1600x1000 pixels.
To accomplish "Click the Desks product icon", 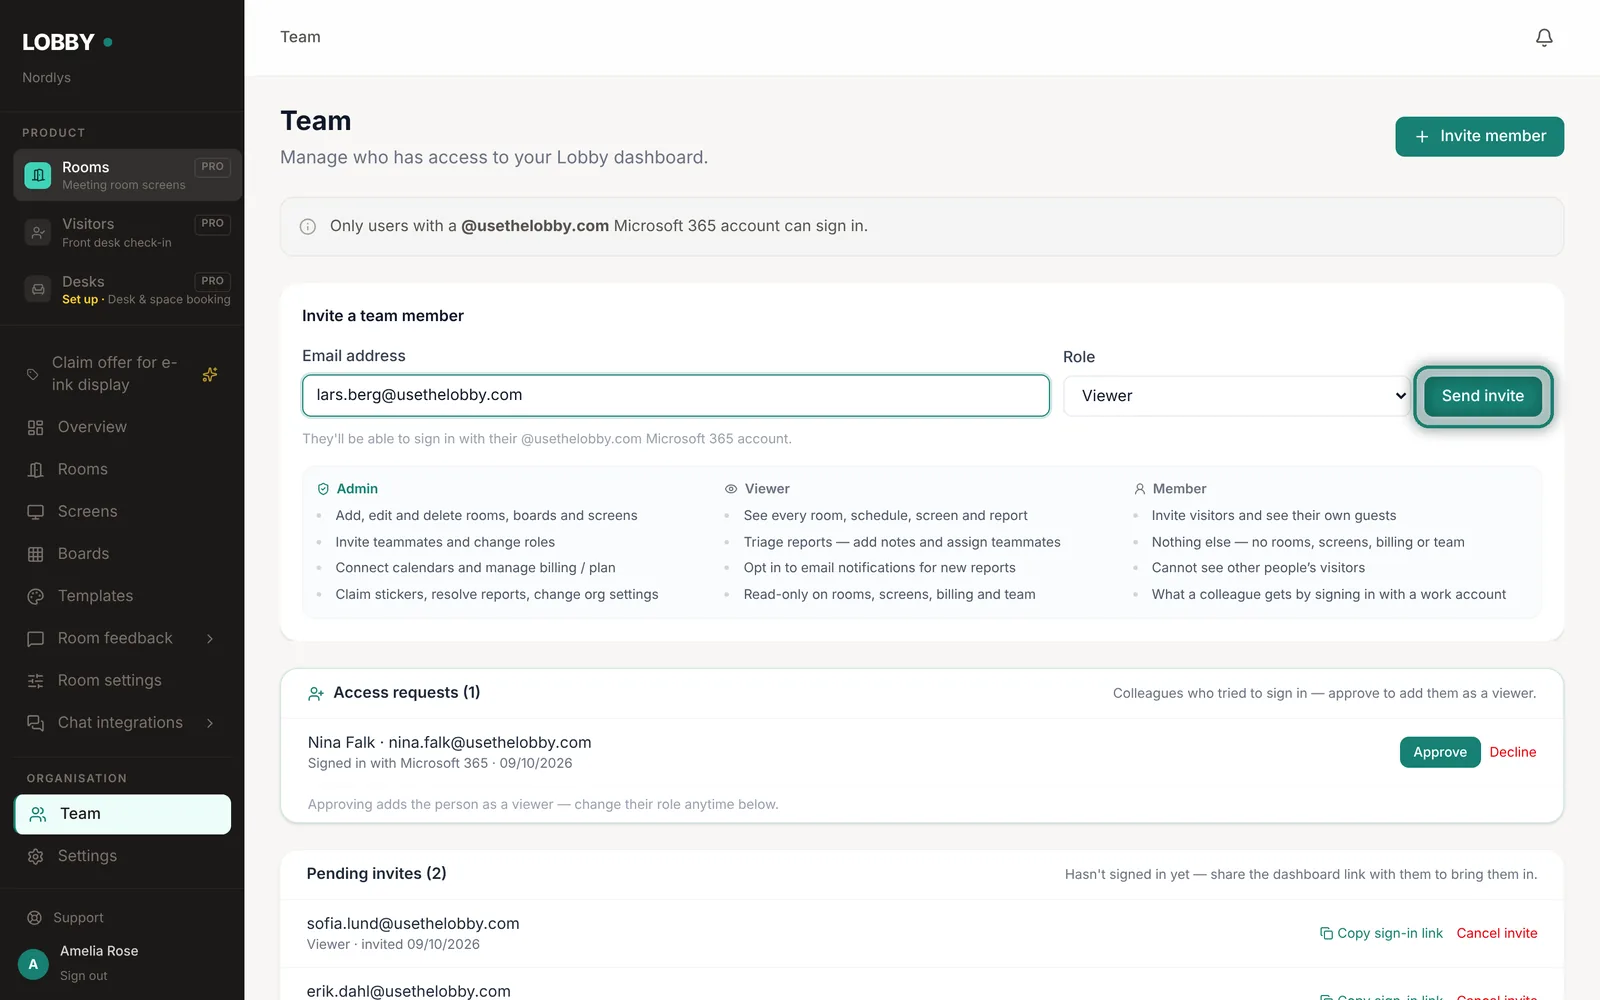I will (x=38, y=290).
